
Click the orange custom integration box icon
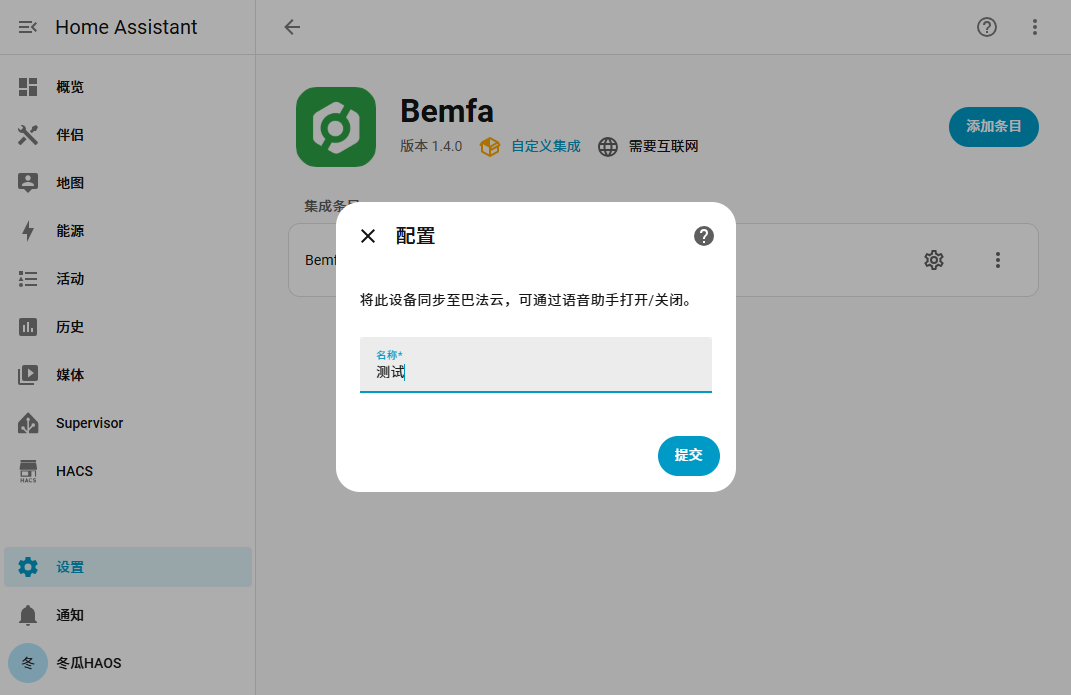point(490,146)
